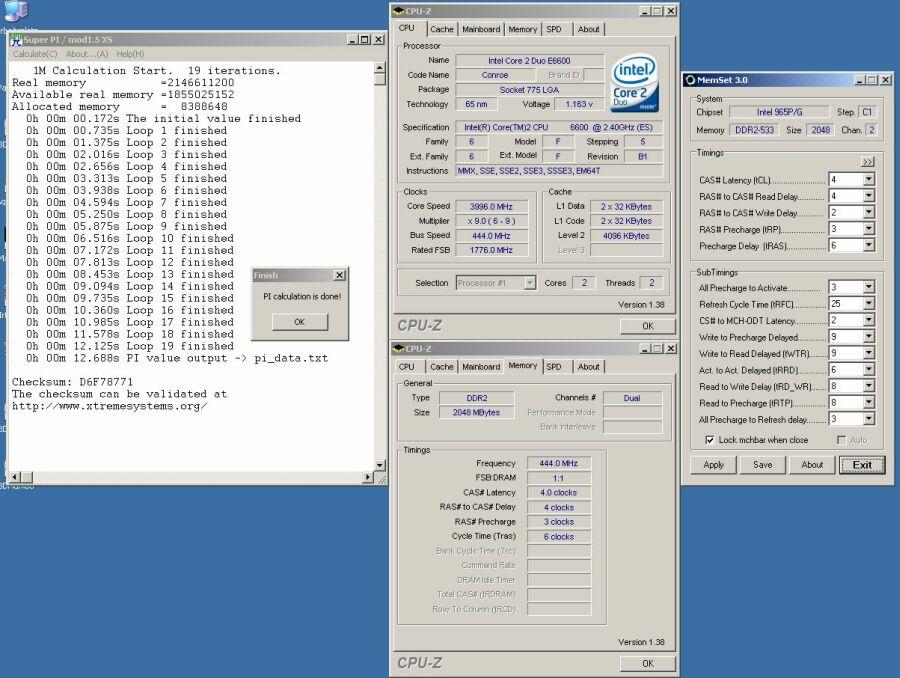Click the MemSet 3.0 title bar icon

[x=690, y=80]
